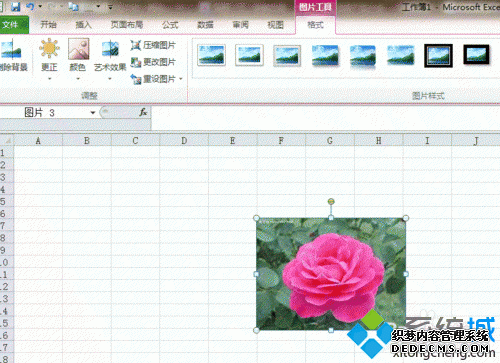Click the Save icon in quick access toolbar
This screenshot has height=363, width=500.
coord(15,7)
